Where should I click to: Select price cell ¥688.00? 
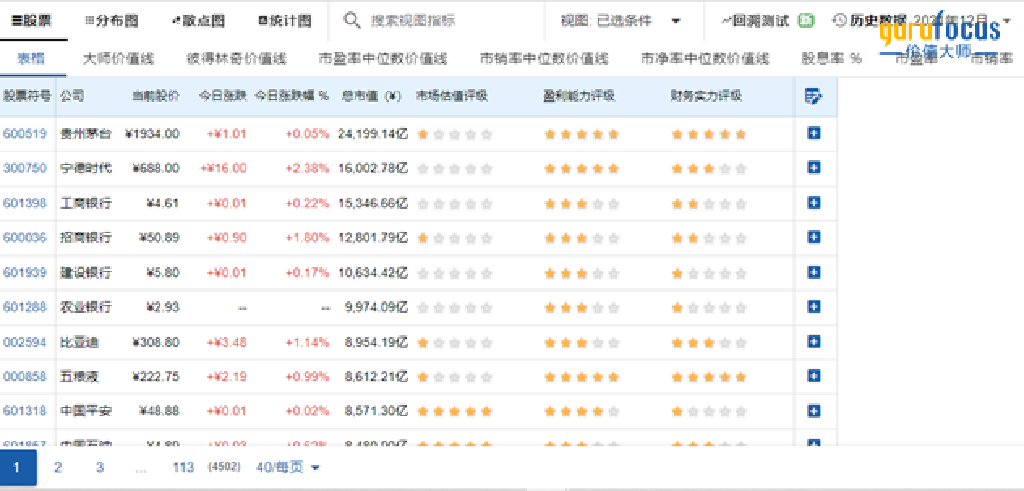pyautogui.click(x=155, y=168)
